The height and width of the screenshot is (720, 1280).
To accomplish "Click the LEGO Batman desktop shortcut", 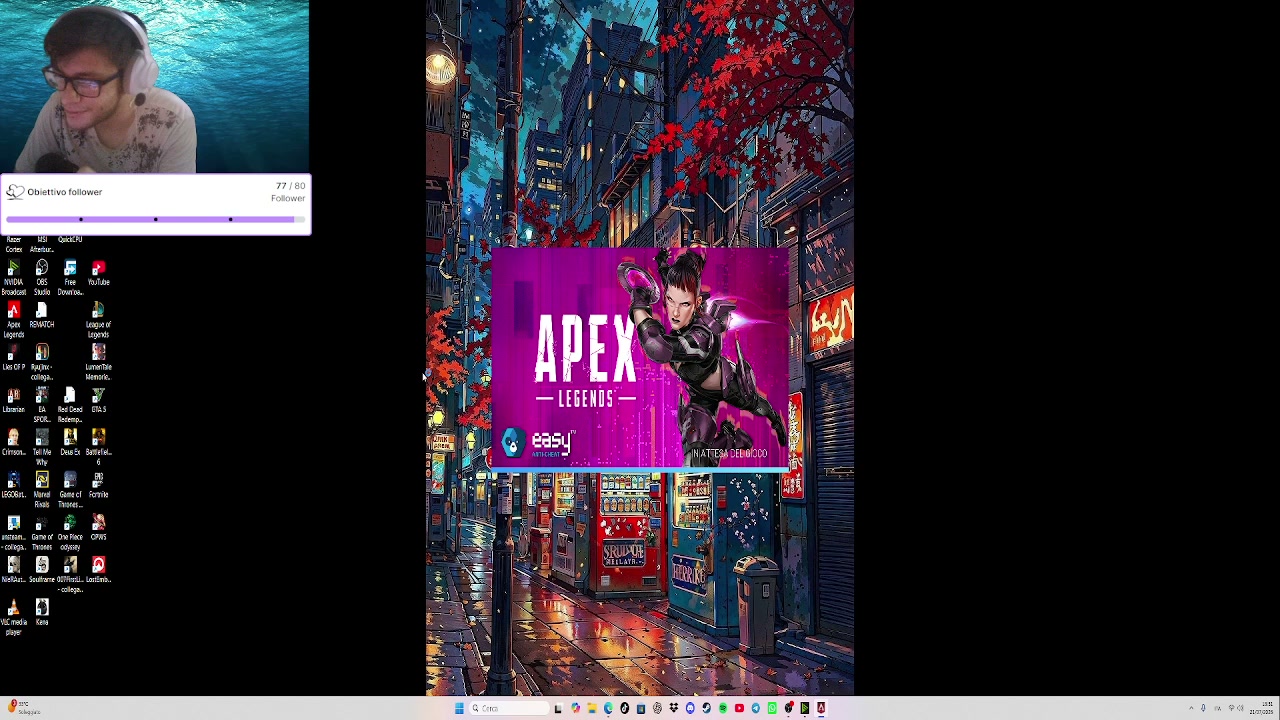I will pos(13,486).
